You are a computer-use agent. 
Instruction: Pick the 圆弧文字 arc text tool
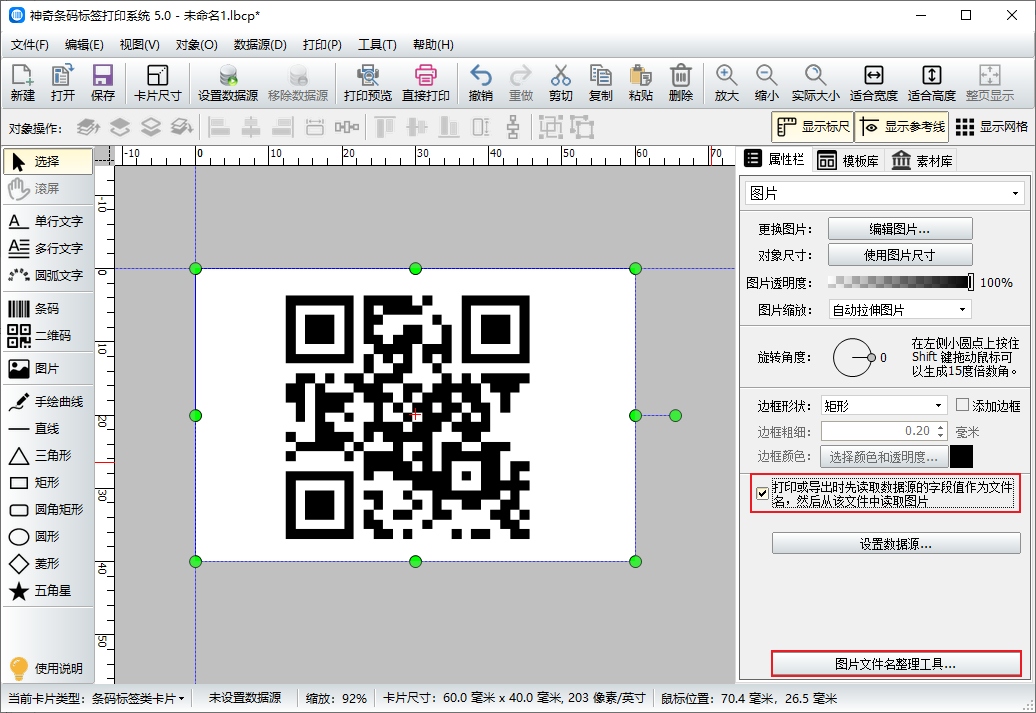point(48,276)
